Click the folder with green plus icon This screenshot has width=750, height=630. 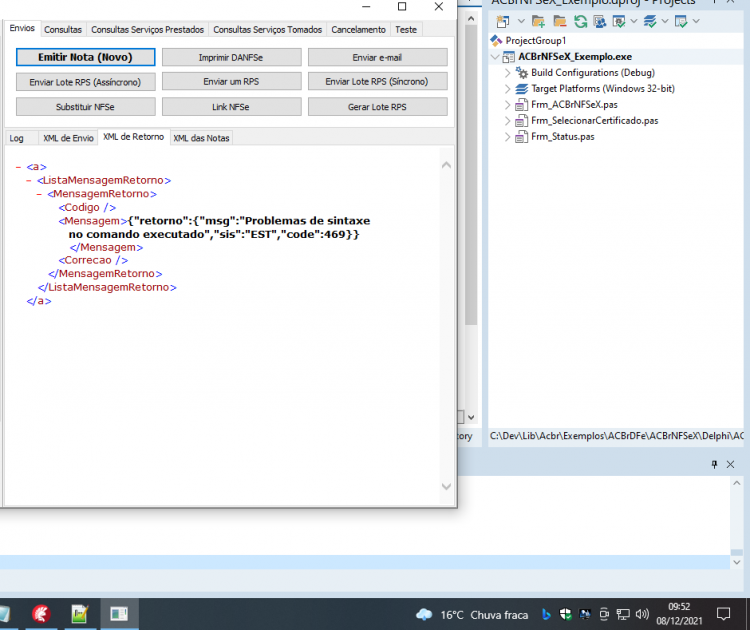coord(538,22)
